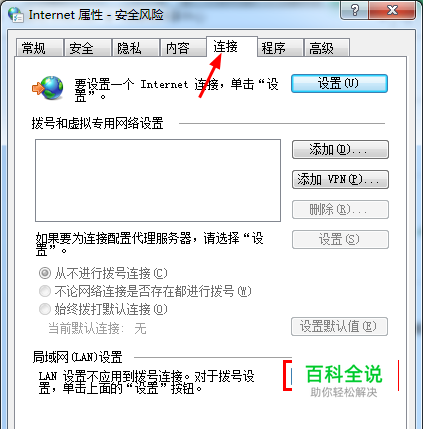Open the 隐私 tab
The width and height of the screenshot is (423, 429).
(136, 48)
